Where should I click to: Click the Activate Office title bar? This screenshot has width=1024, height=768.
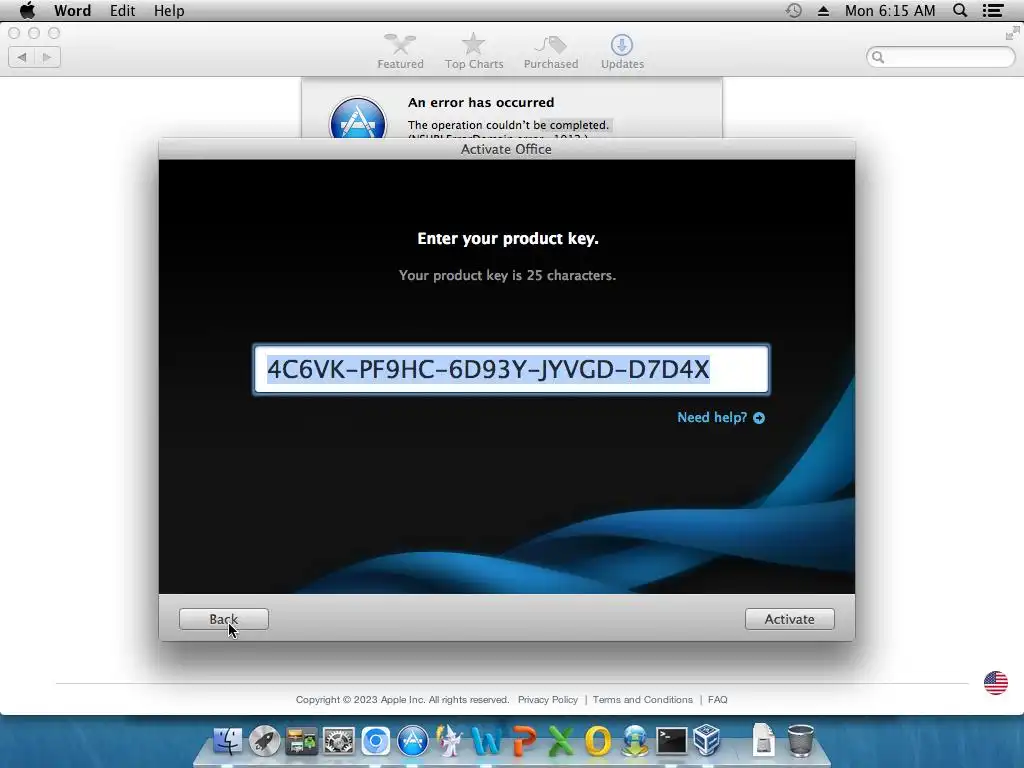click(x=507, y=149)
